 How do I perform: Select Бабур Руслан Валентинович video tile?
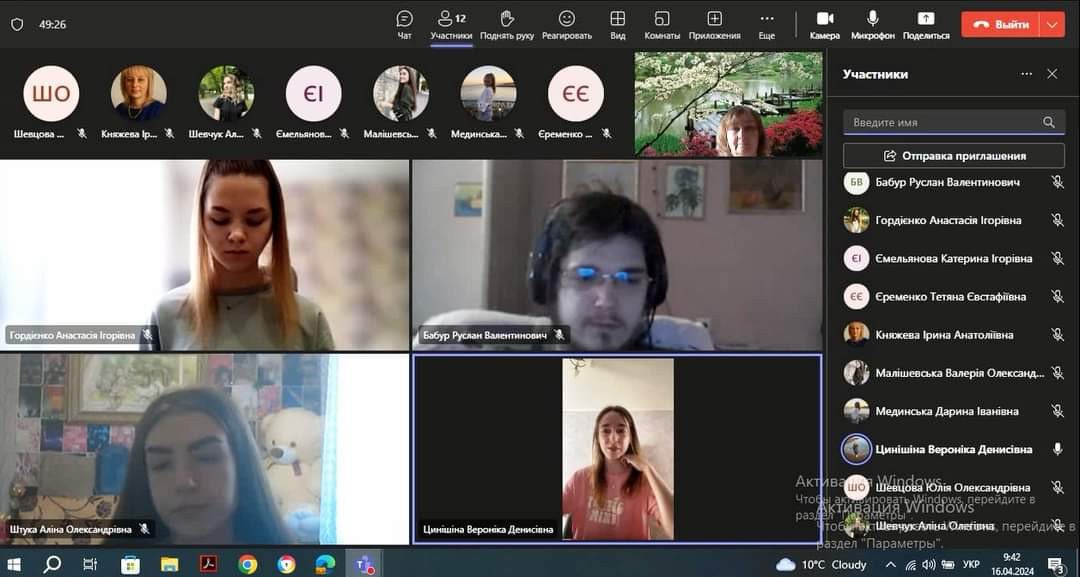click(617, 255)
